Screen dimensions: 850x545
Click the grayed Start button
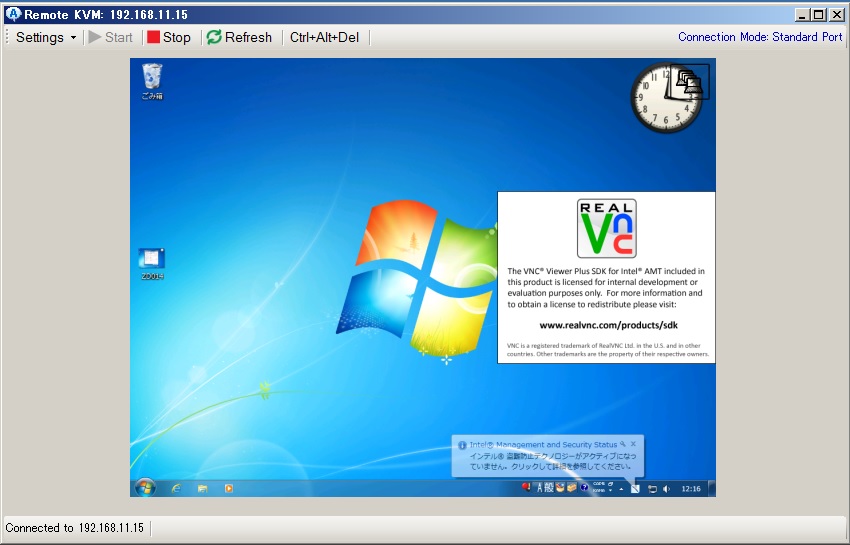coord(111,37)
